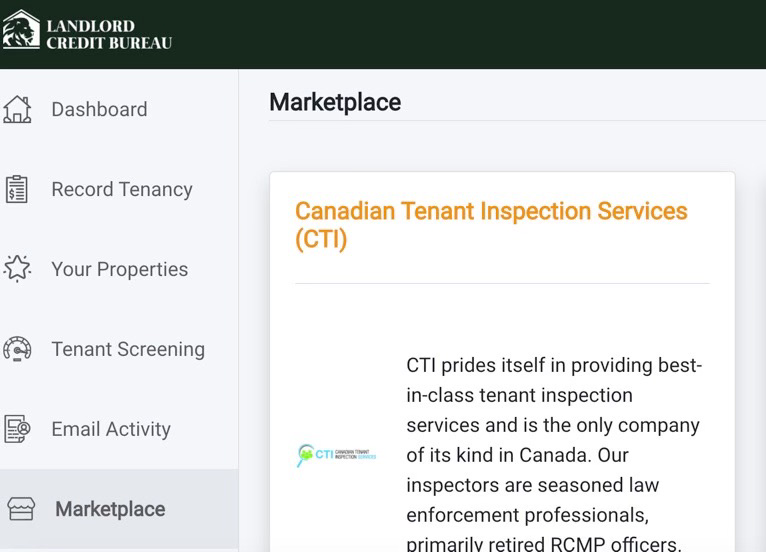Screen dimensions: 766x552
Task: Click the CTI company logo thumbnail
Action: (337, 455)
